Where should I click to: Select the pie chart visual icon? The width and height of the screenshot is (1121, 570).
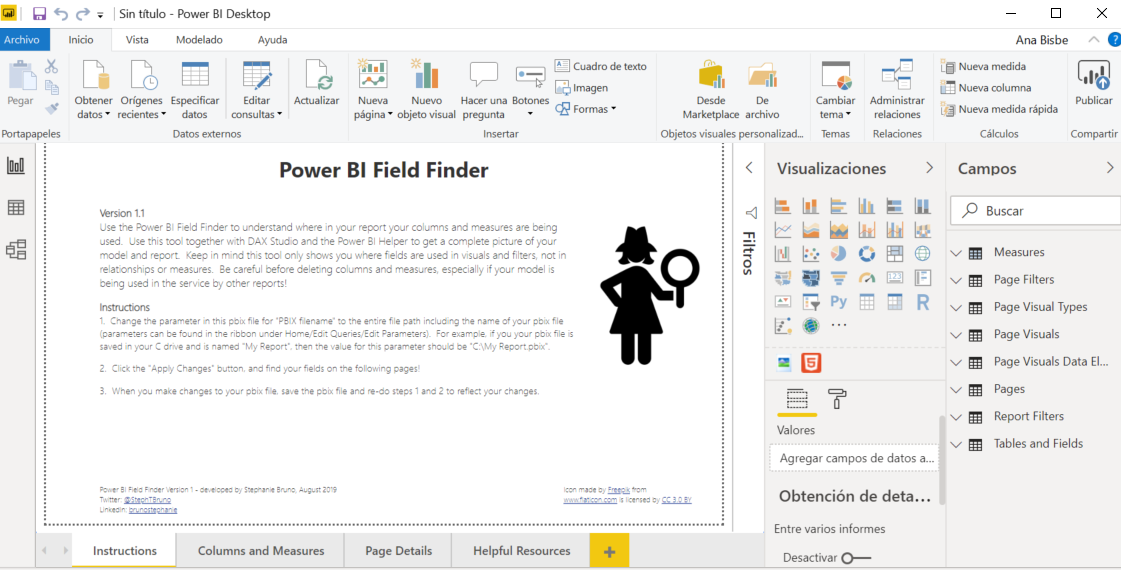click(x=839, y=253)
